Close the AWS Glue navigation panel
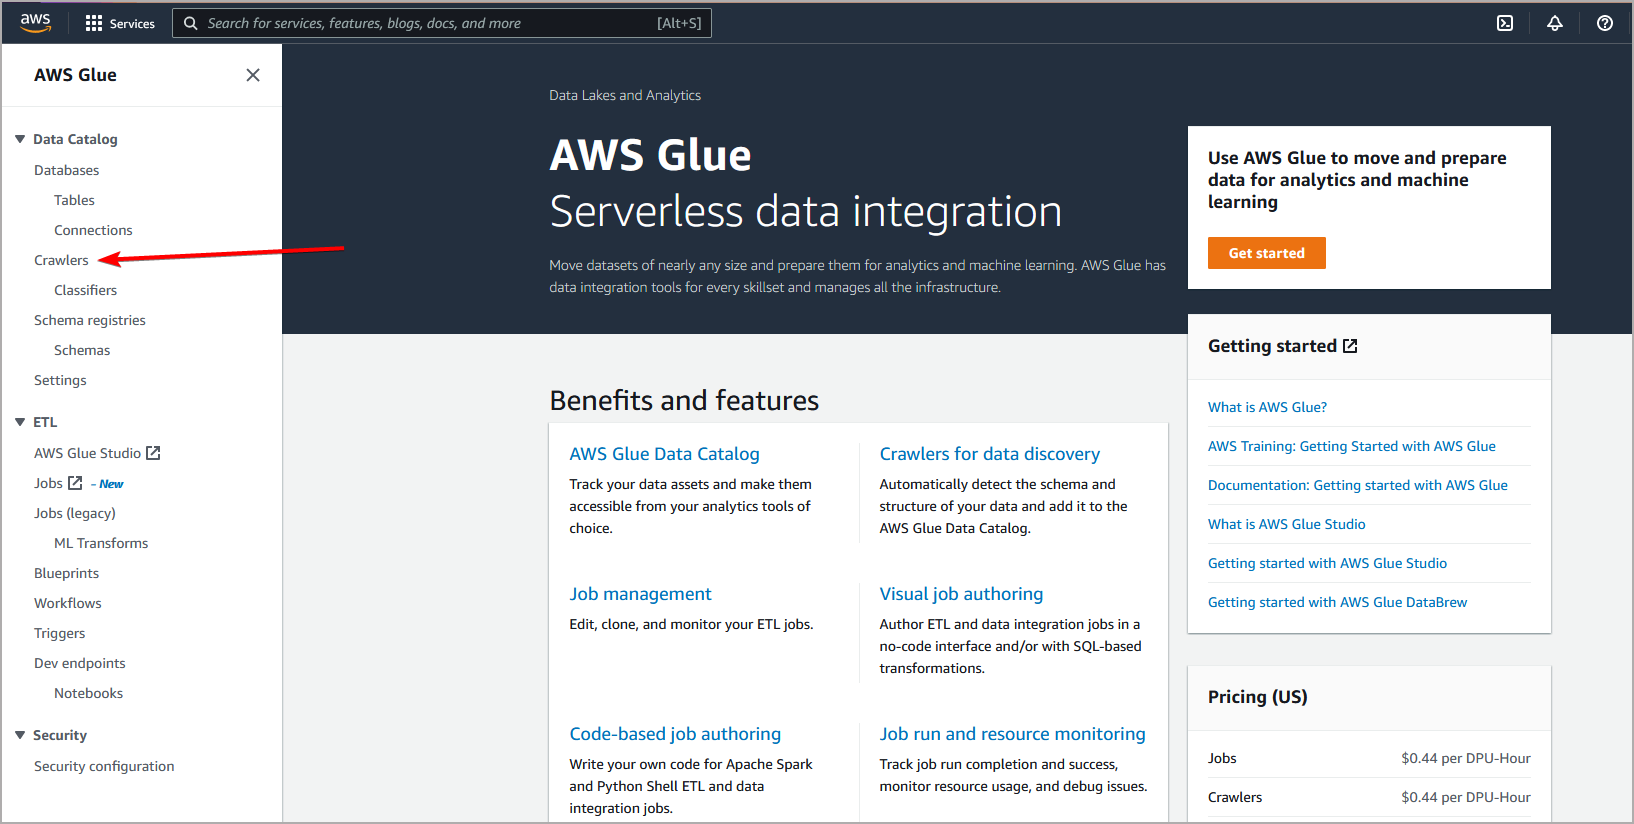The width and height of the screenshot is (1634, 824). (x=253, y=75)
